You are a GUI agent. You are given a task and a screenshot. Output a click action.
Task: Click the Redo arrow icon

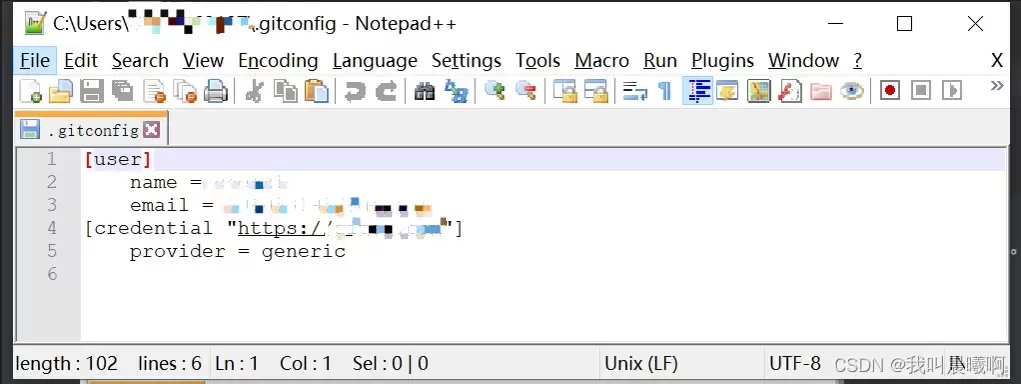pyautogui.click(x=386, y=91)
